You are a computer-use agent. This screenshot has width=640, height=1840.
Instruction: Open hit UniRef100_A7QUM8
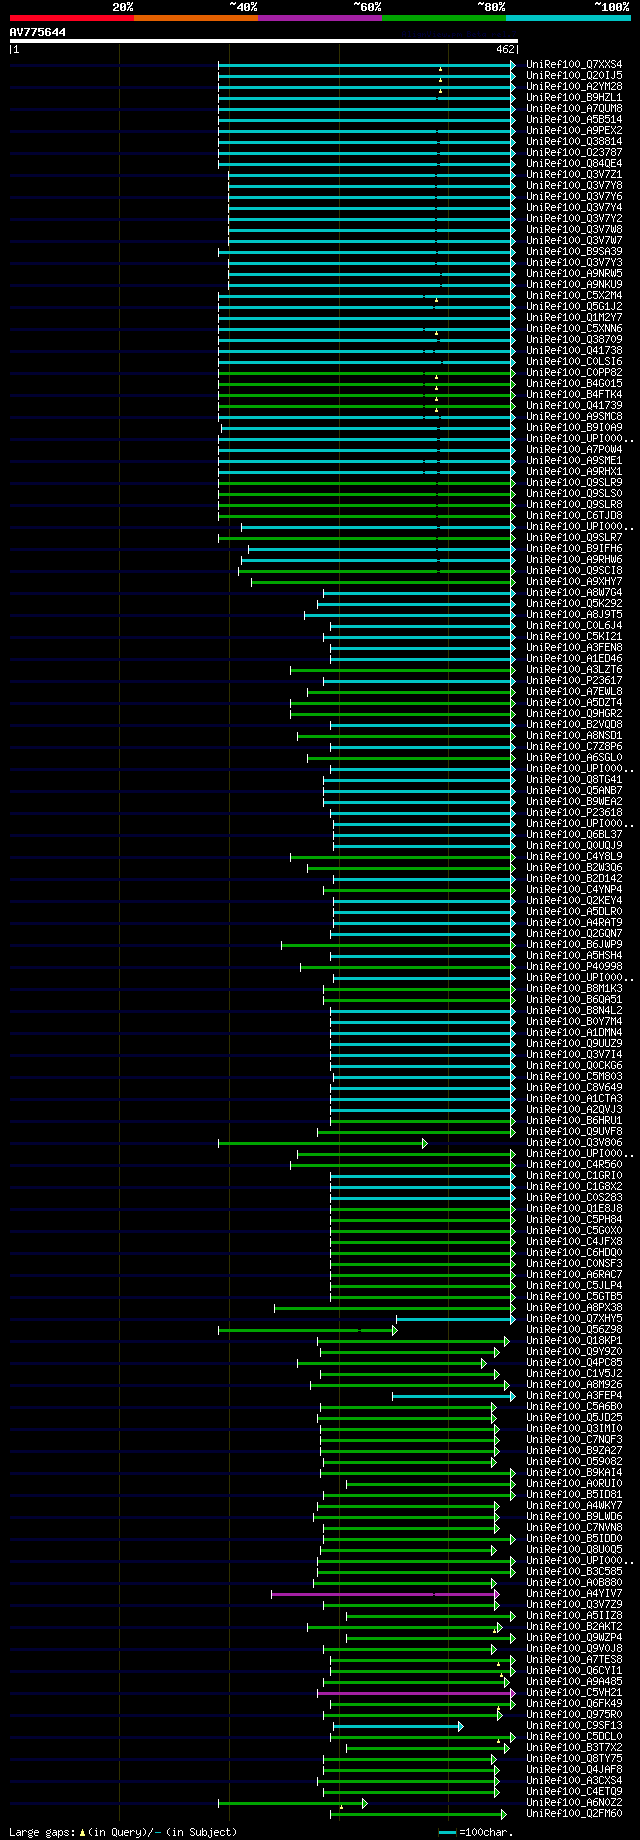(x=574, y=108)
